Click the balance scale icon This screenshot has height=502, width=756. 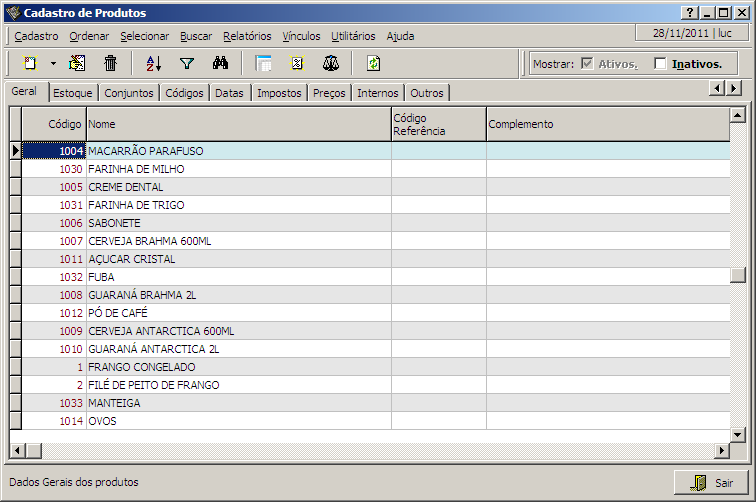(x=330, y=63)
